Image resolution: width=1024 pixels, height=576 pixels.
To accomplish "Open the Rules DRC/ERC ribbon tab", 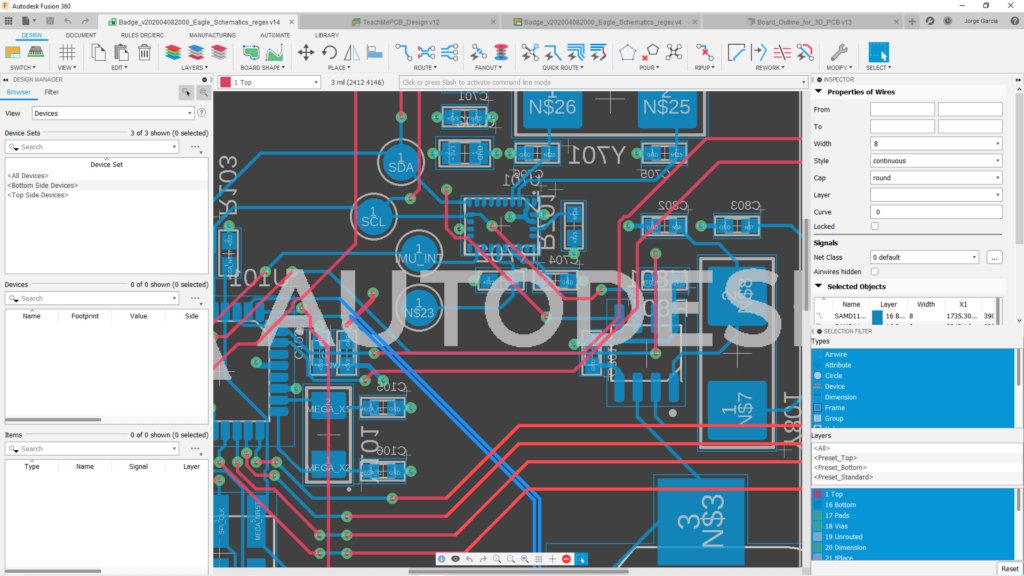I will pyautogui.click(x=142, y=35).
